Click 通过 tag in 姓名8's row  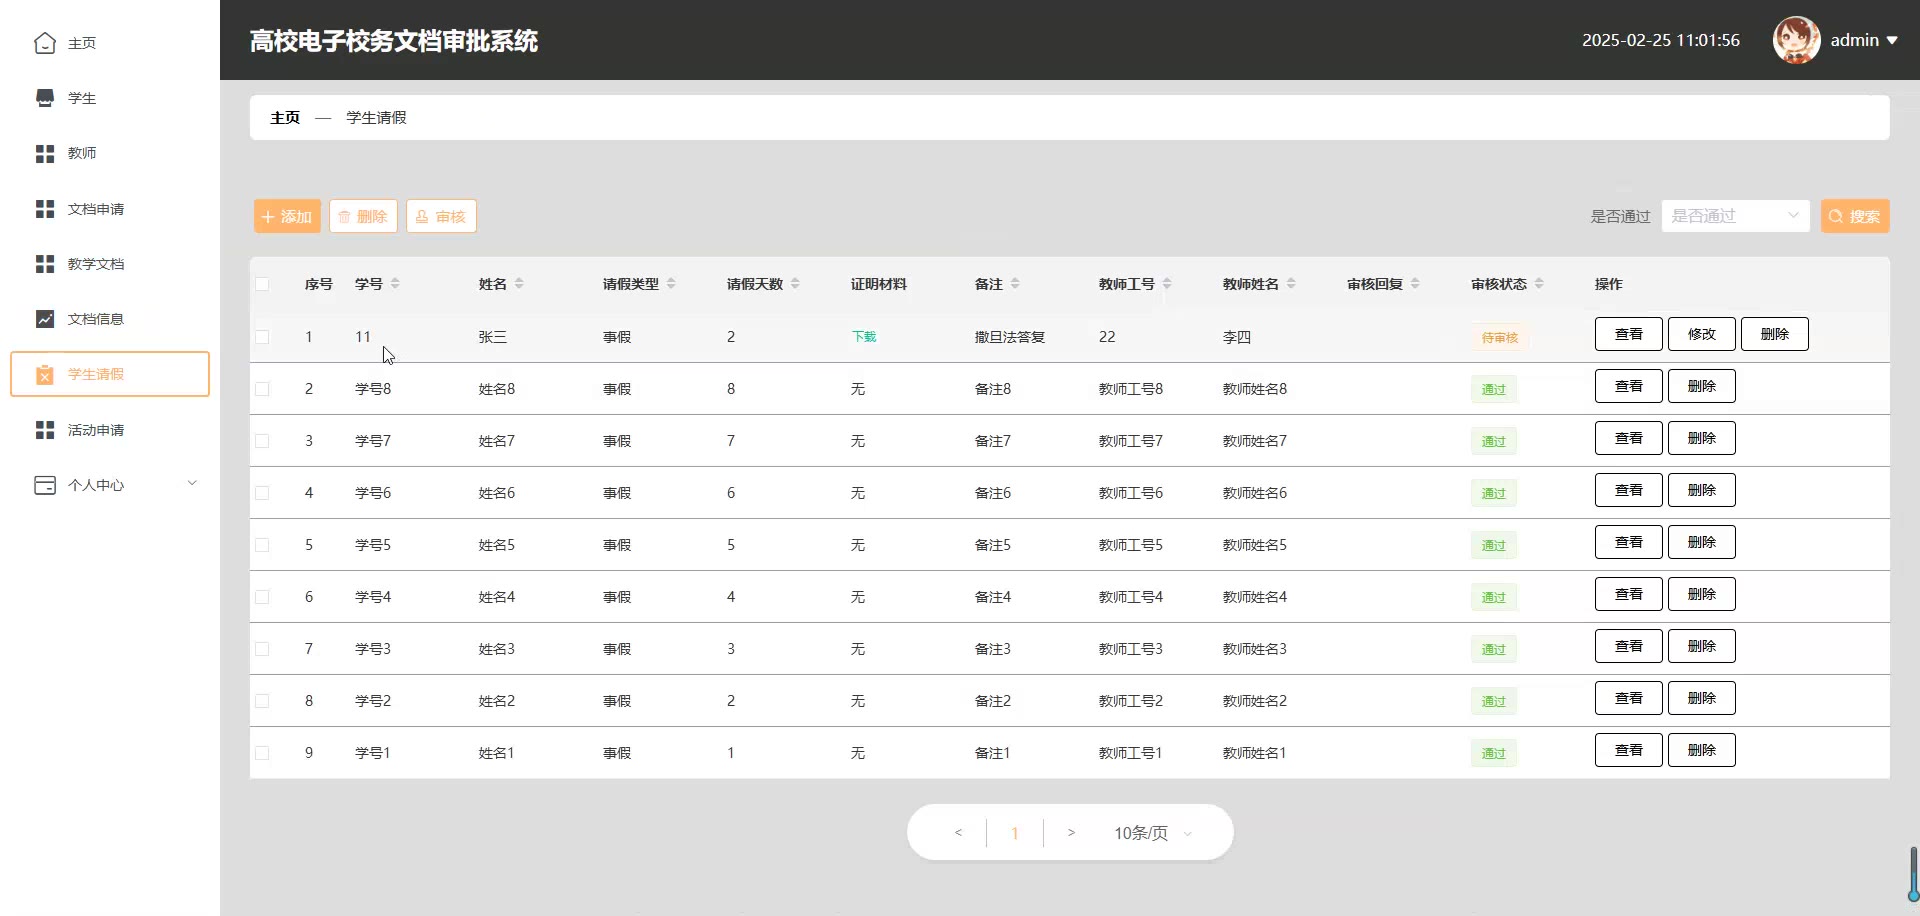1494,390
